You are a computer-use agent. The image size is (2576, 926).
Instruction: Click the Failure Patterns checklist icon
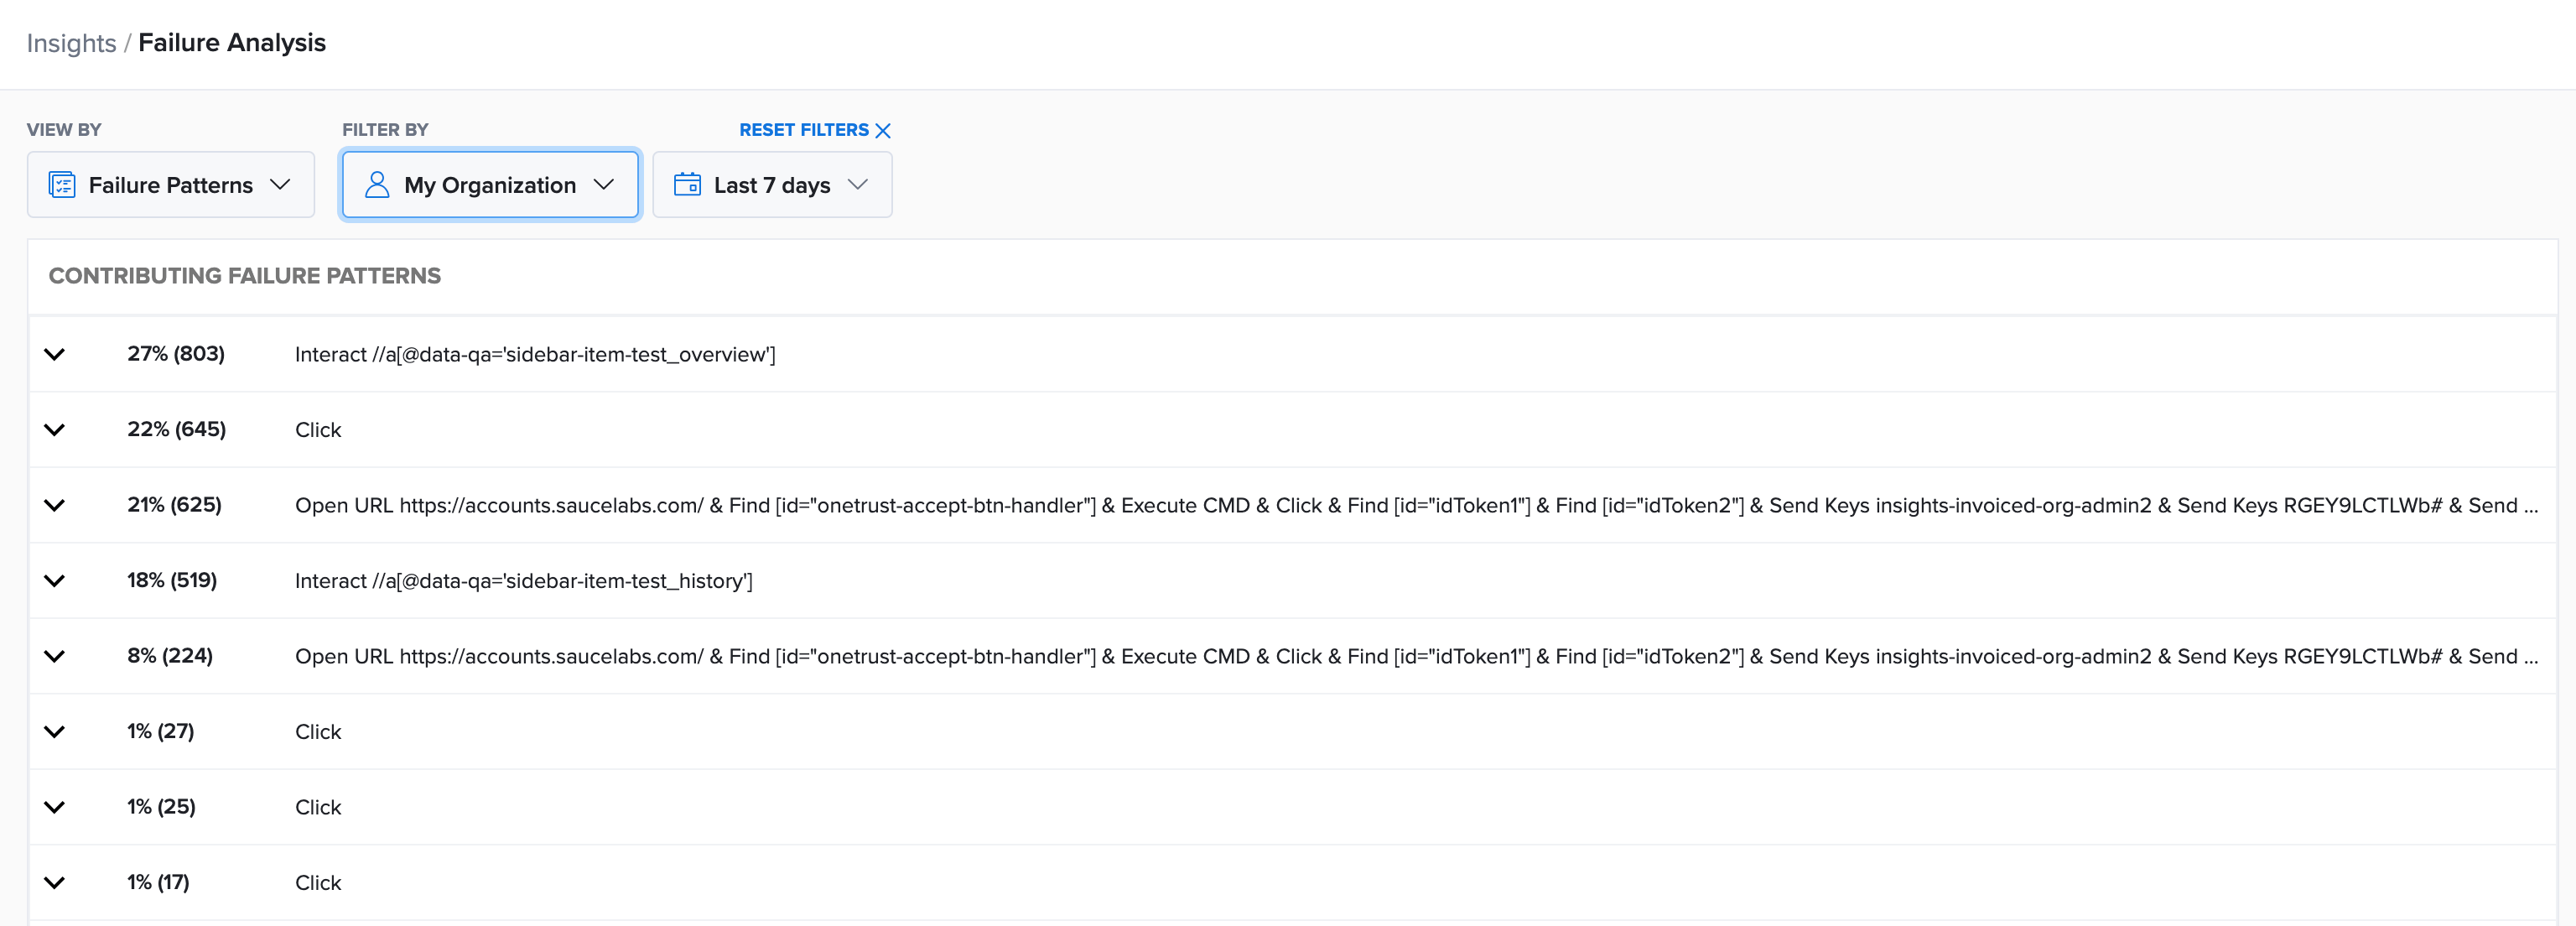point(62,185)
